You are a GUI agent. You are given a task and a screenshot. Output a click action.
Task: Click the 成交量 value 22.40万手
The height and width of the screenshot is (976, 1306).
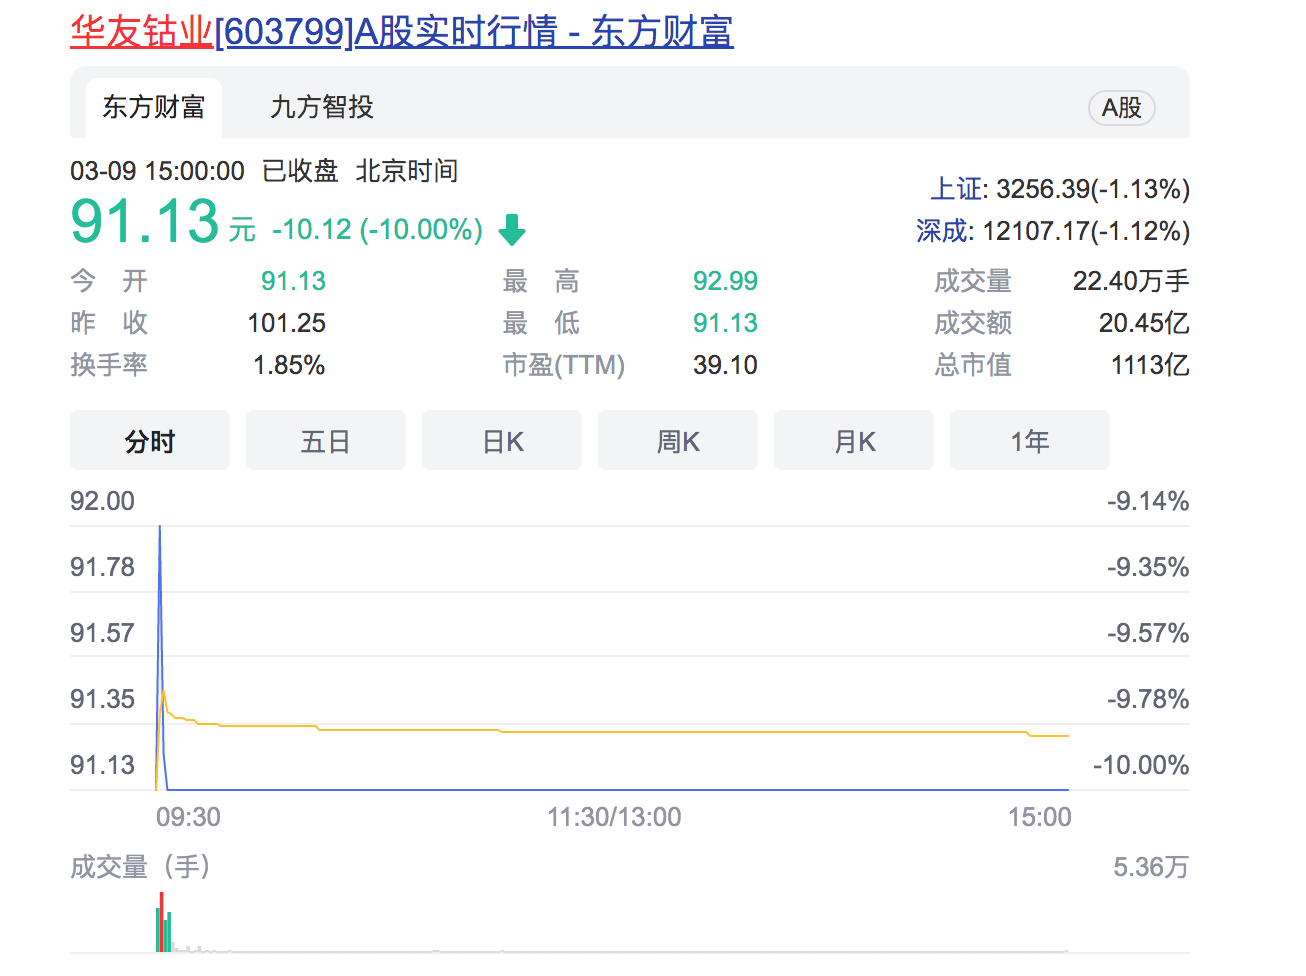(1131, 281)
